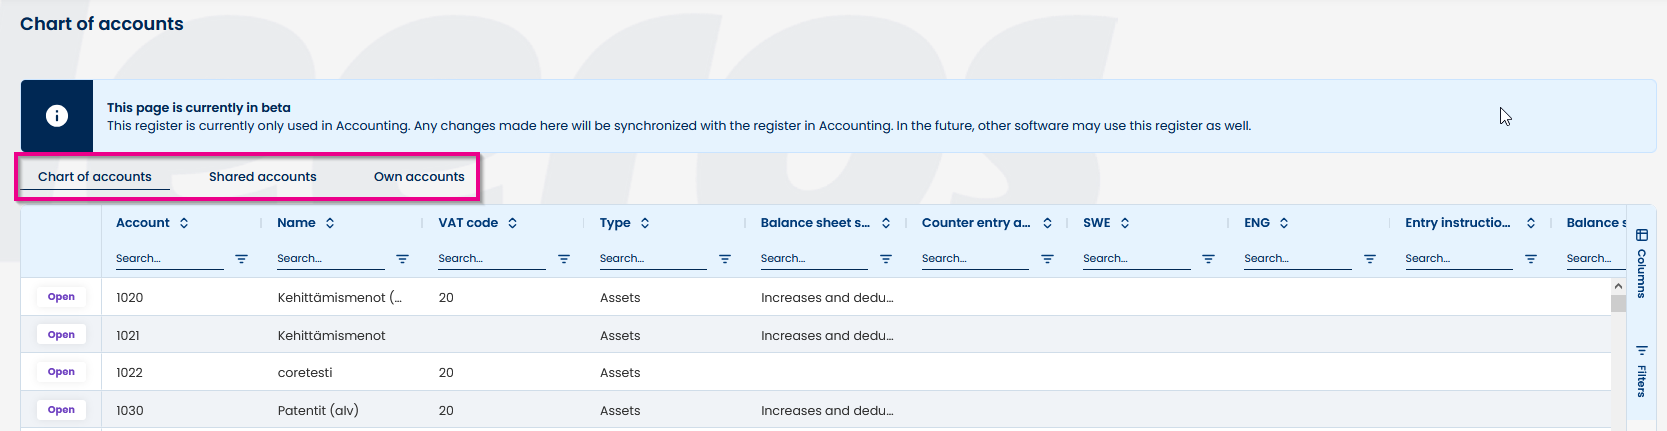Open the SWE column filter icon

(x=1208, y=259)
